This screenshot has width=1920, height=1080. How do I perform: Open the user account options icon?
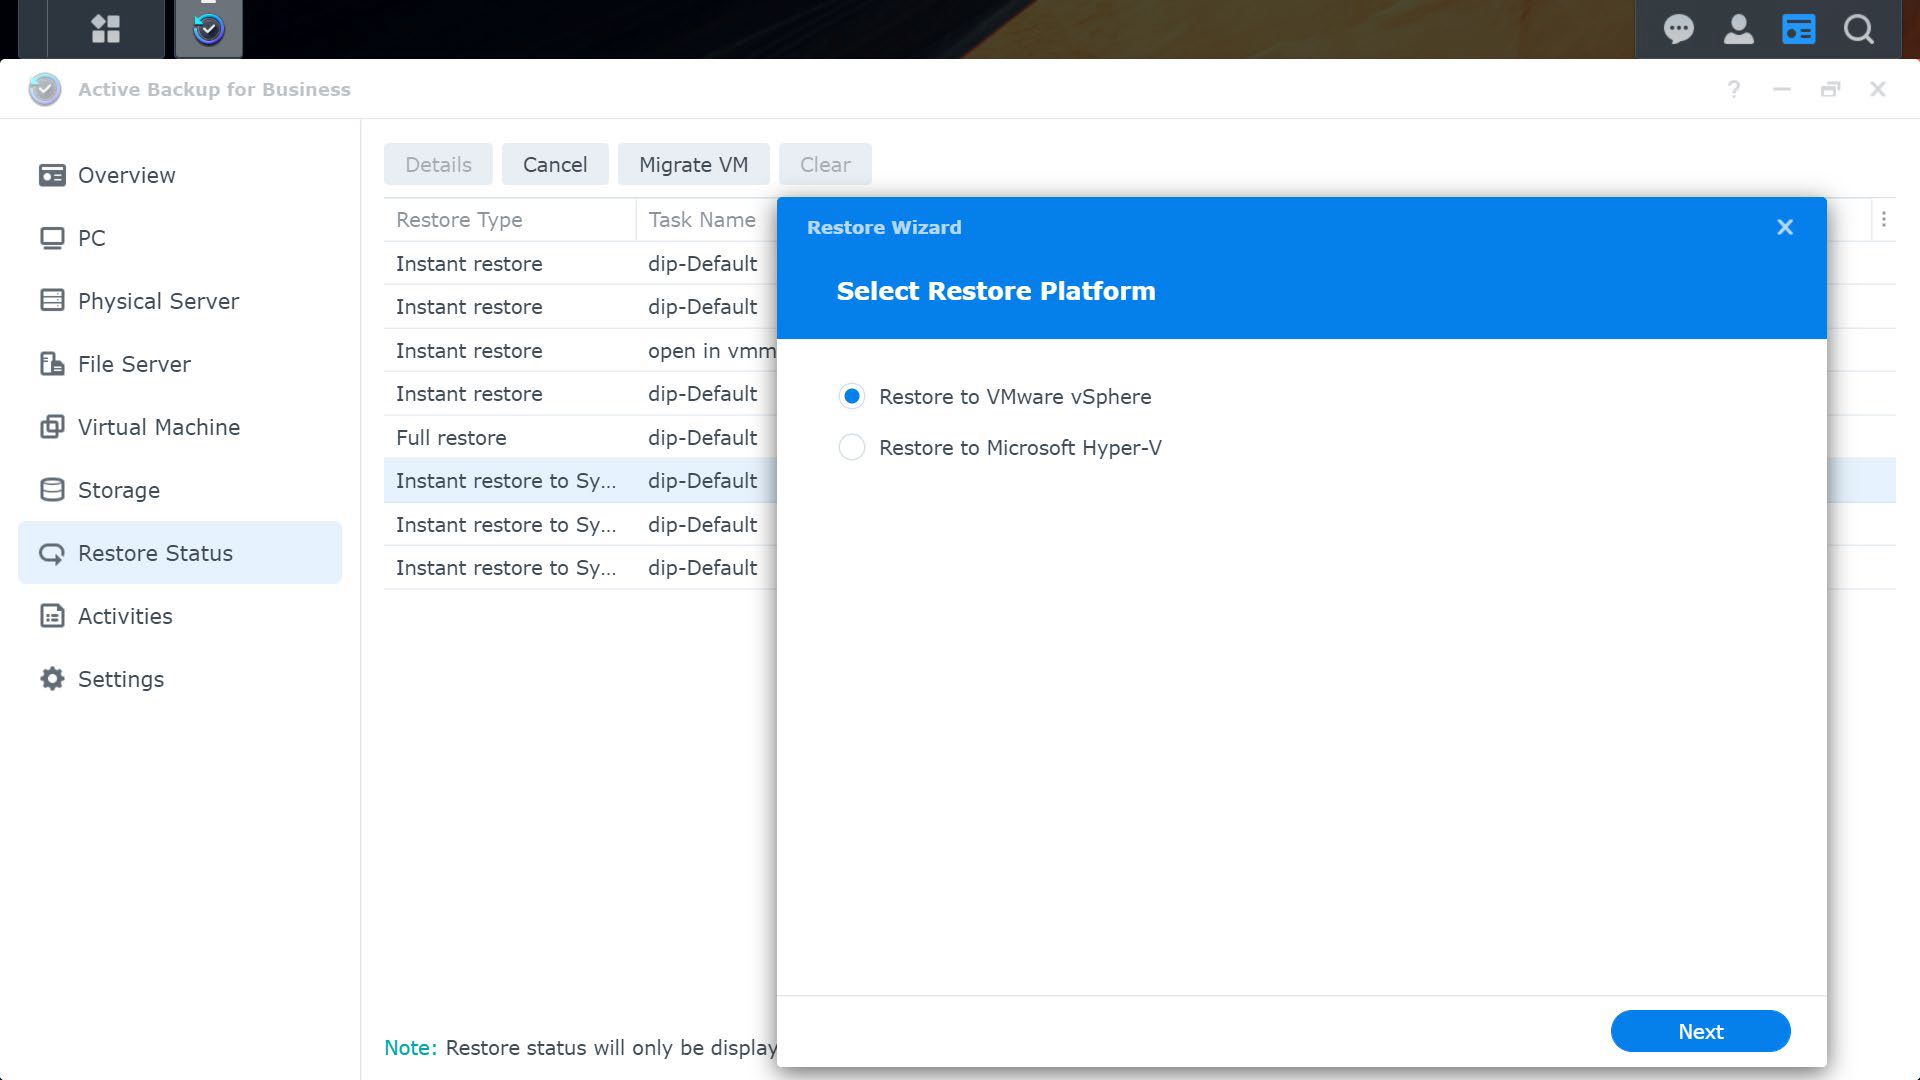tap(1738, 29)
